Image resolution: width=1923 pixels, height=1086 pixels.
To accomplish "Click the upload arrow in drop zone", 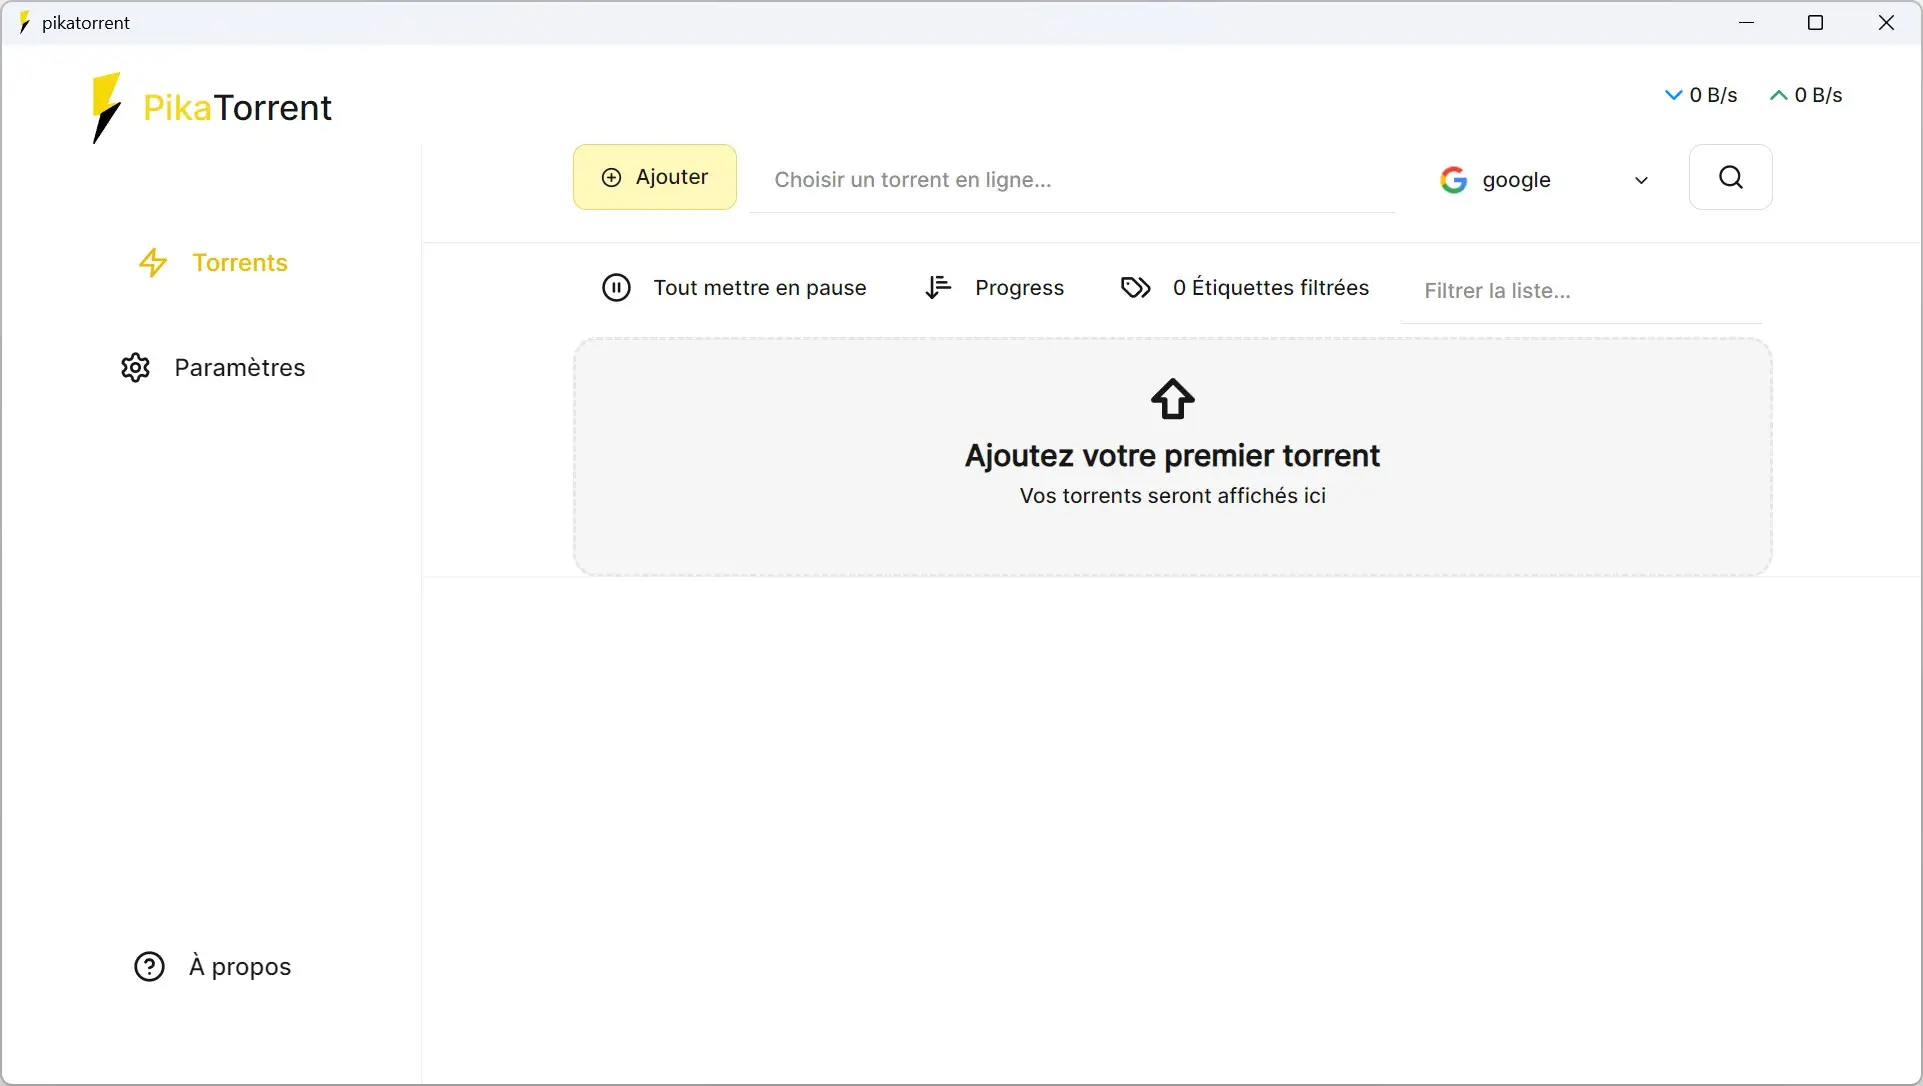I will 1173,399.
